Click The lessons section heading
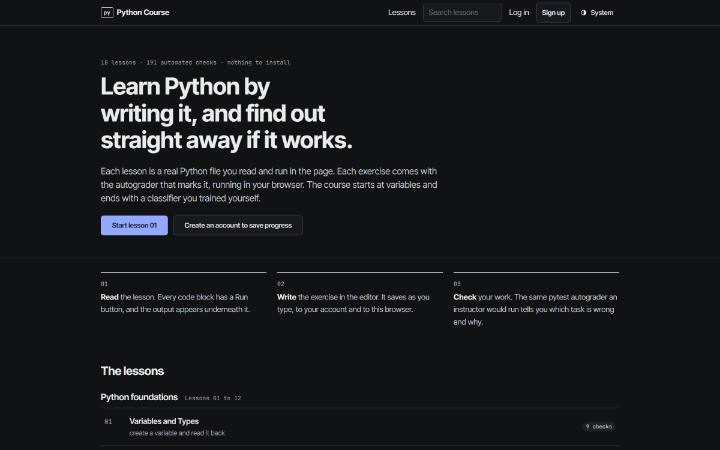The image size is (720, 450). (132, 371)
